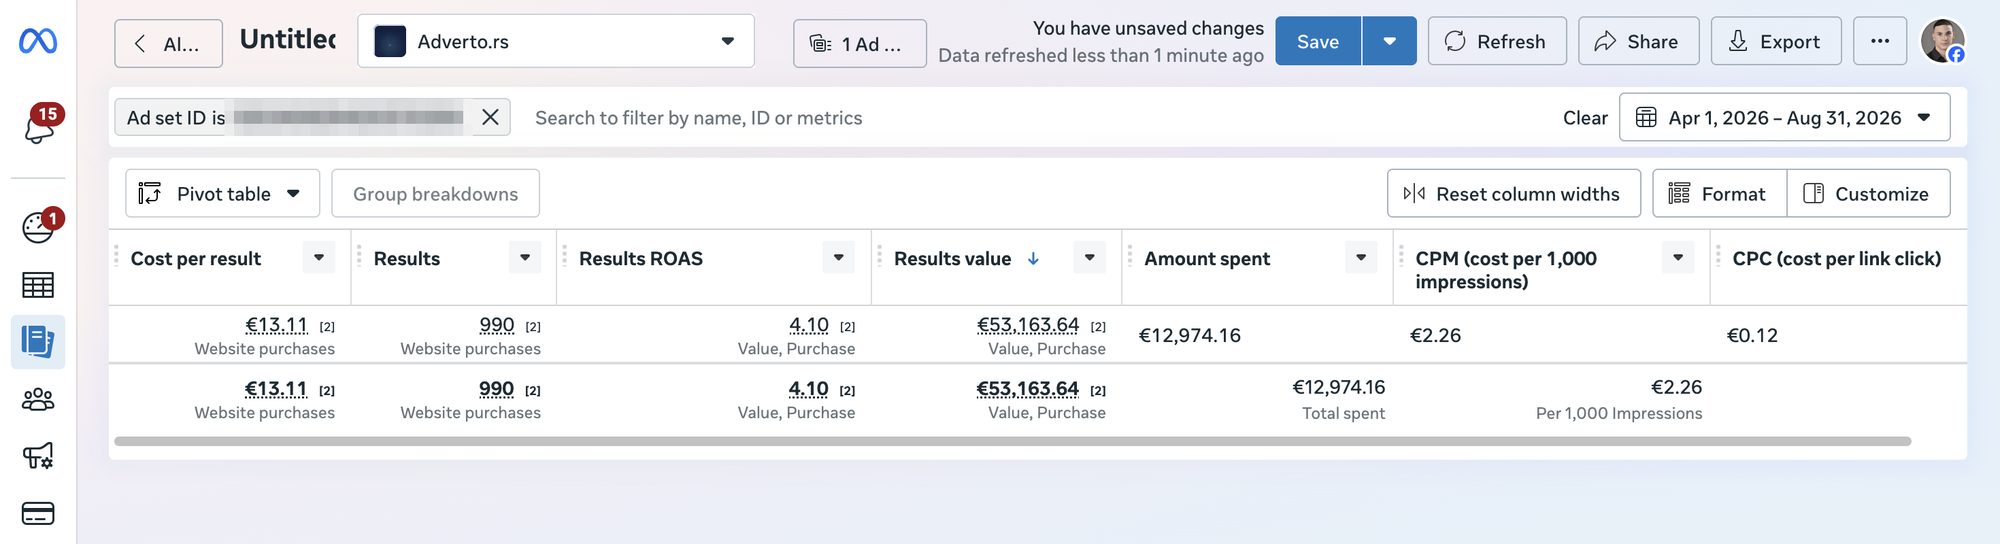Click the Results ROAS column header
Image resolution: width=2000 pixels, height=544 pixels.
(x=641, y=258)
